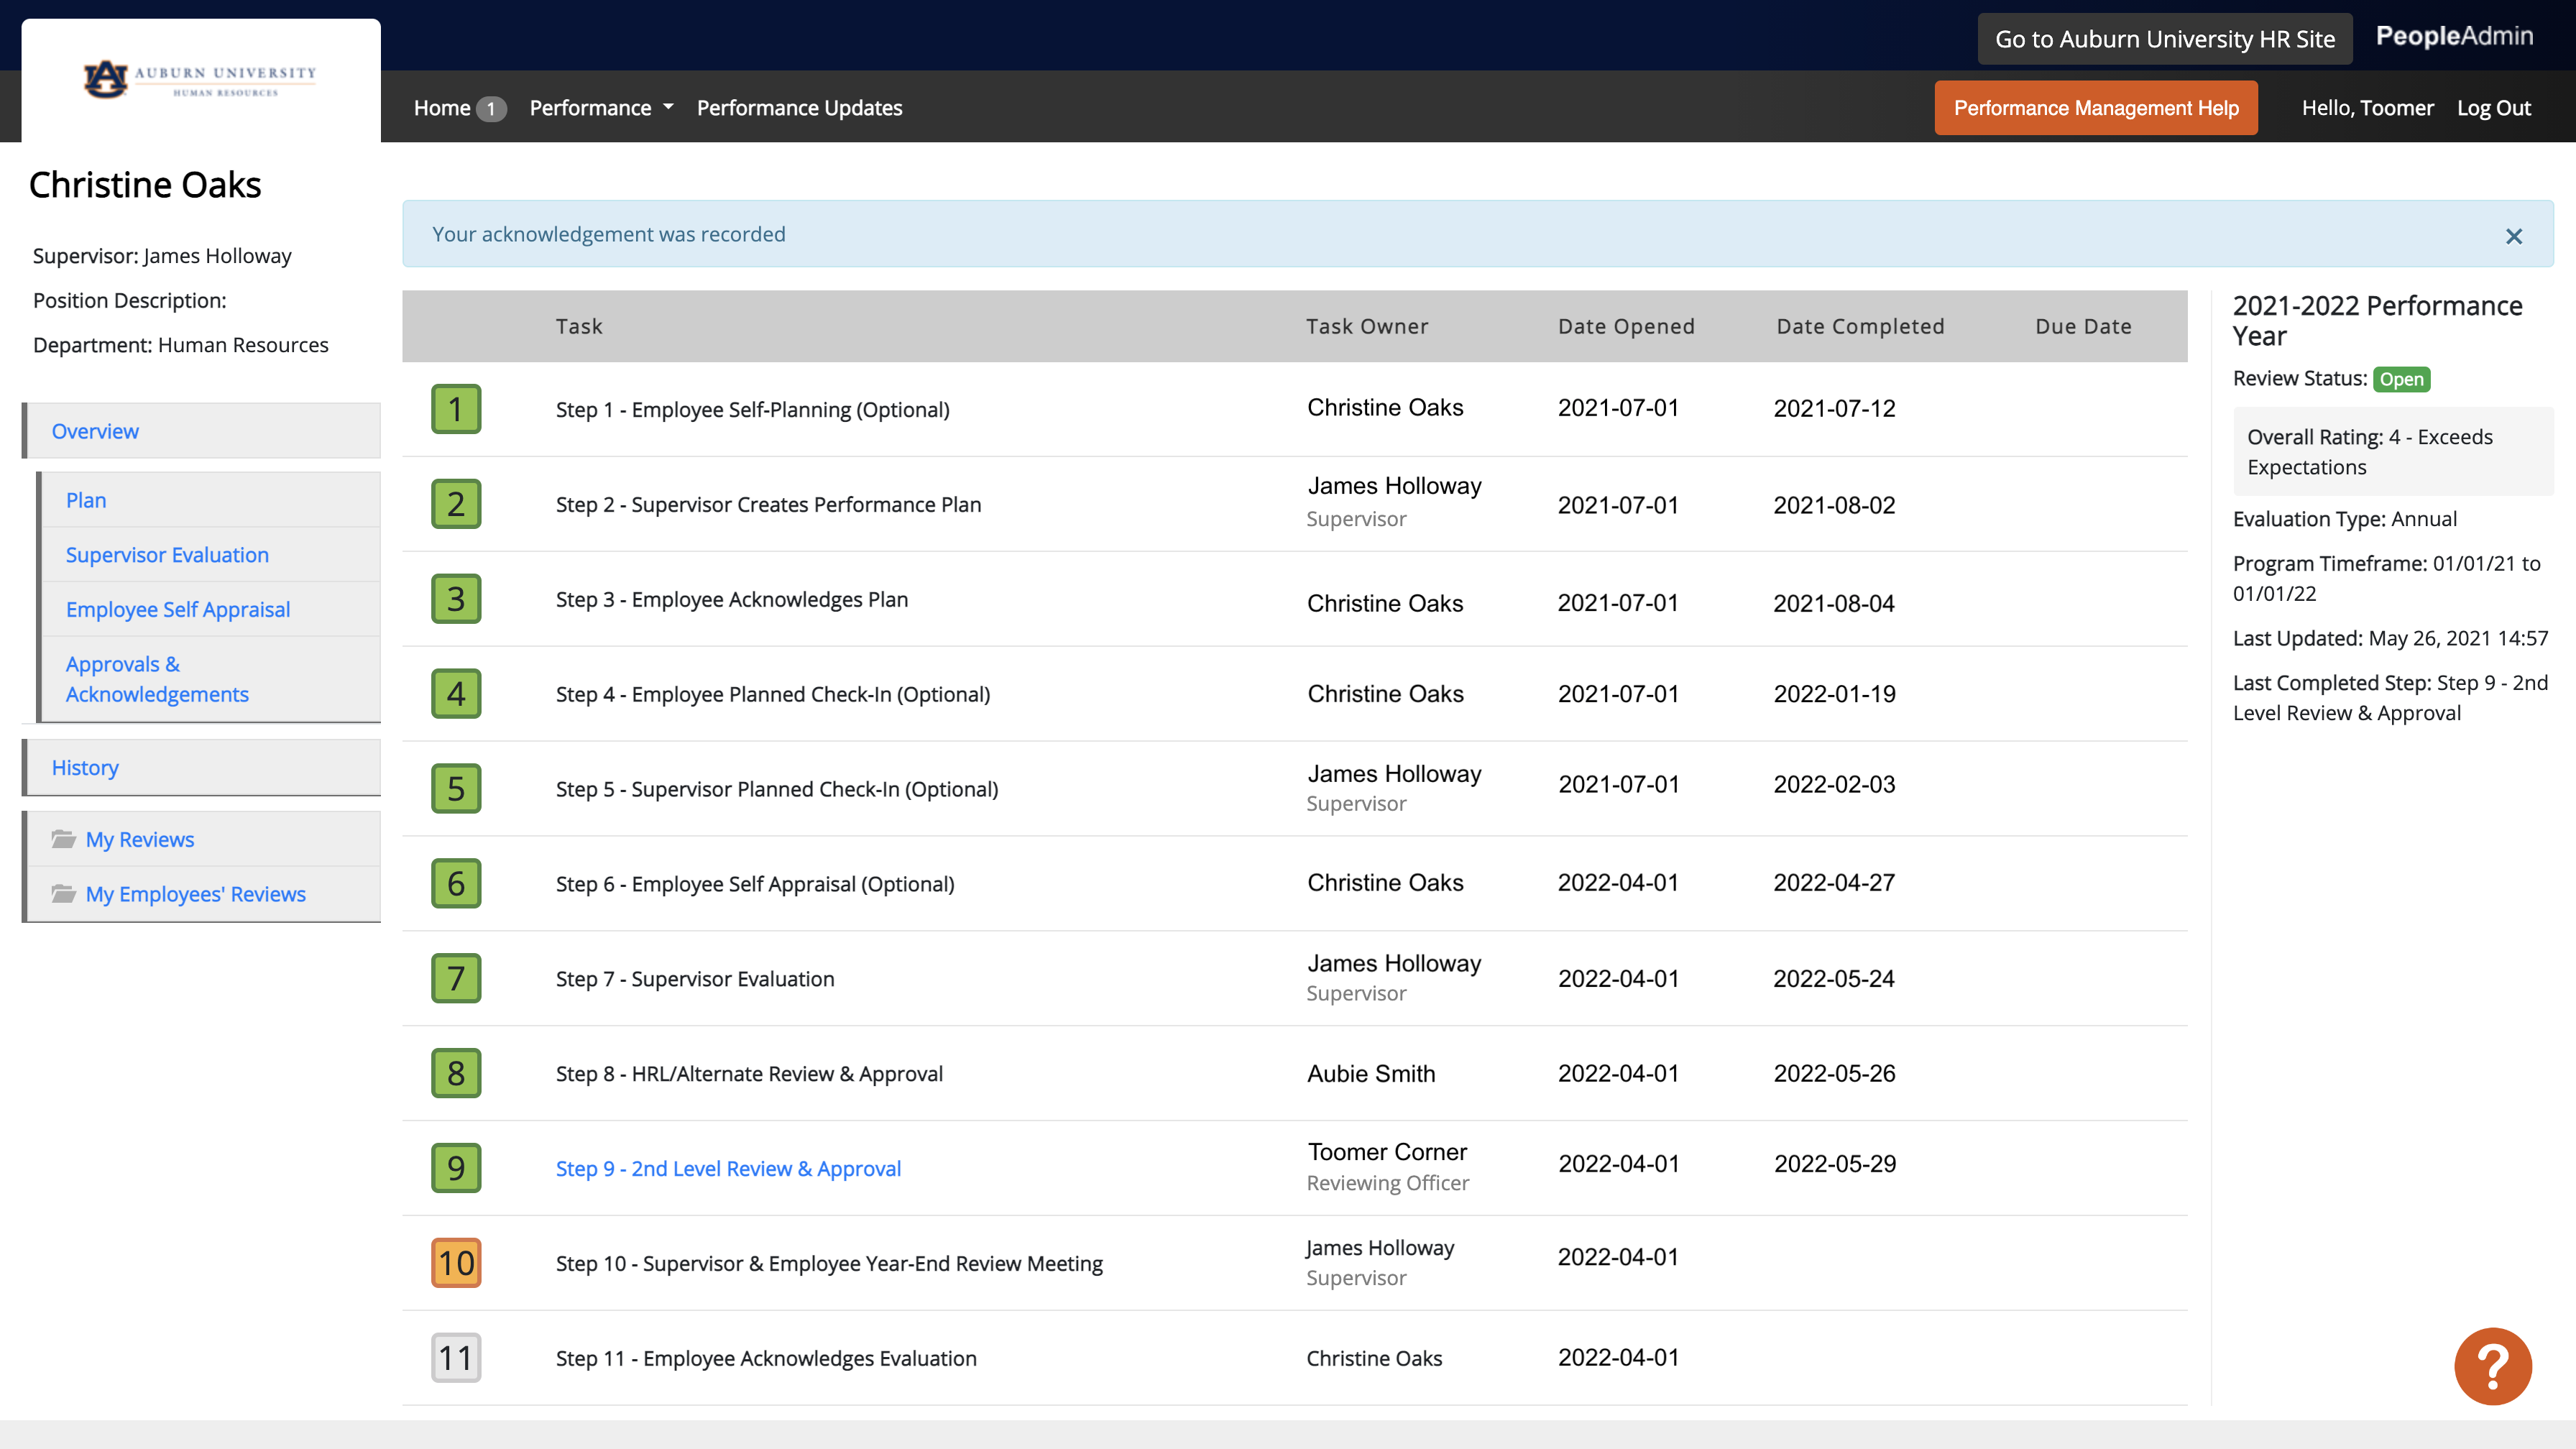Click the Date Completed column header
Screen dimensions: 2576x1449
click(x=1860, y=326)
